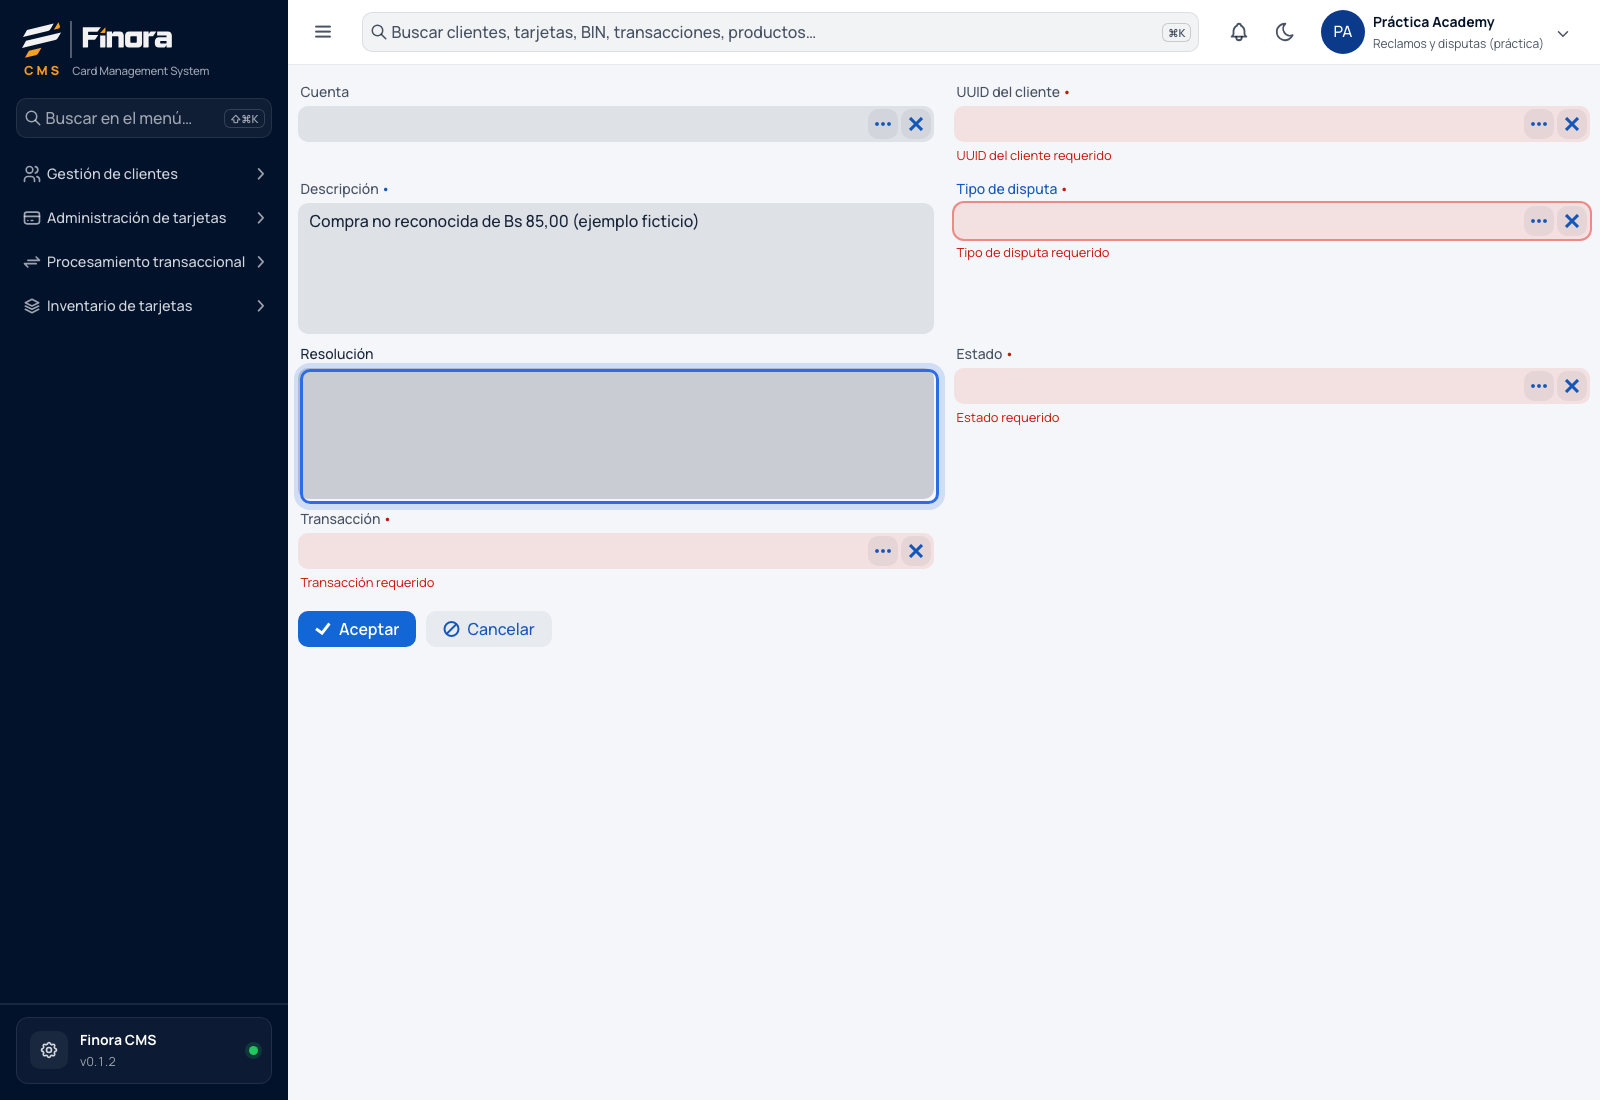
Task: Click the Finora CMS logo
Action: tap(116, 48)
